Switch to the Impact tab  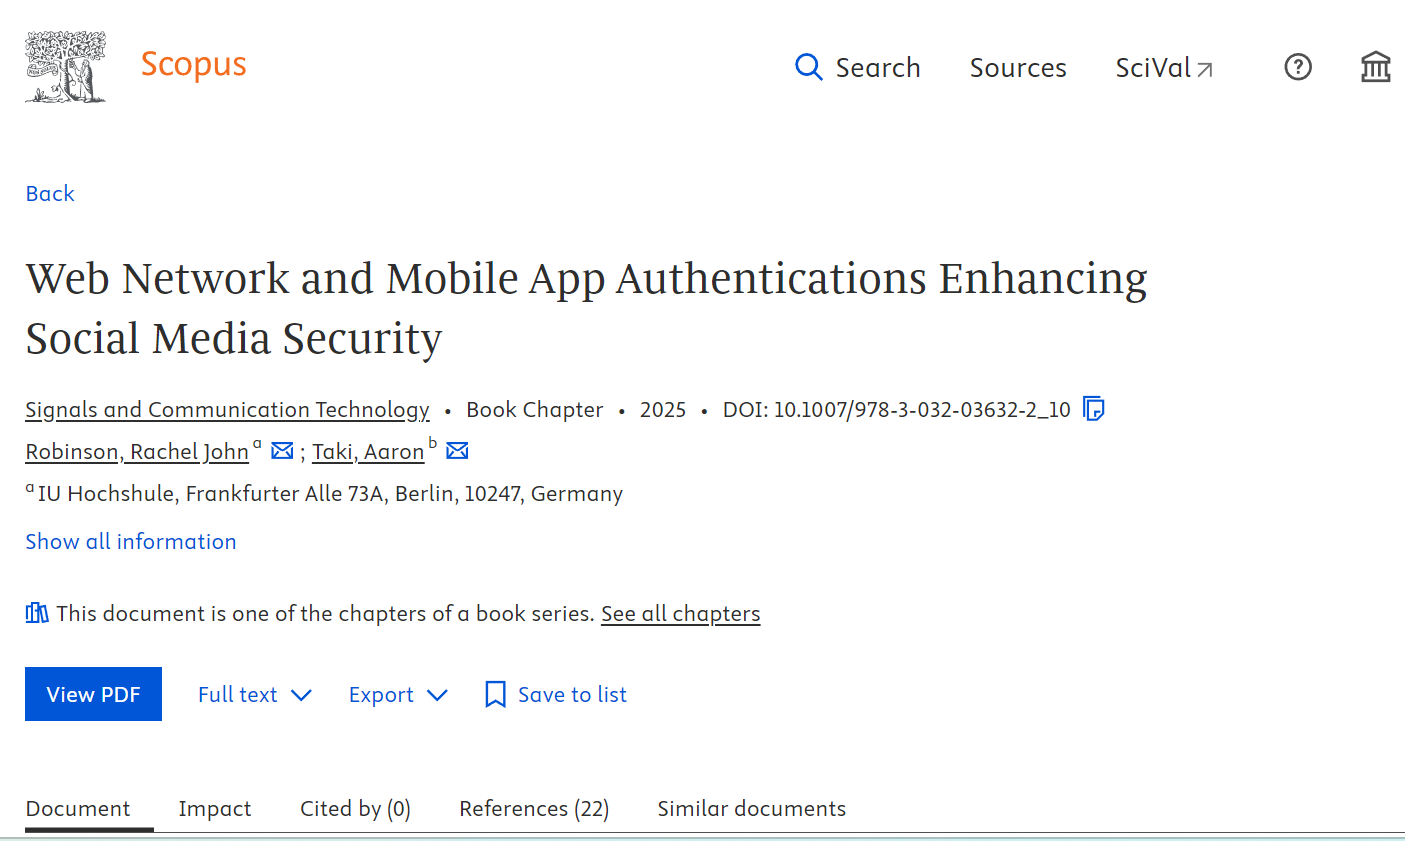pyautogui.click(x=215, y=808)
